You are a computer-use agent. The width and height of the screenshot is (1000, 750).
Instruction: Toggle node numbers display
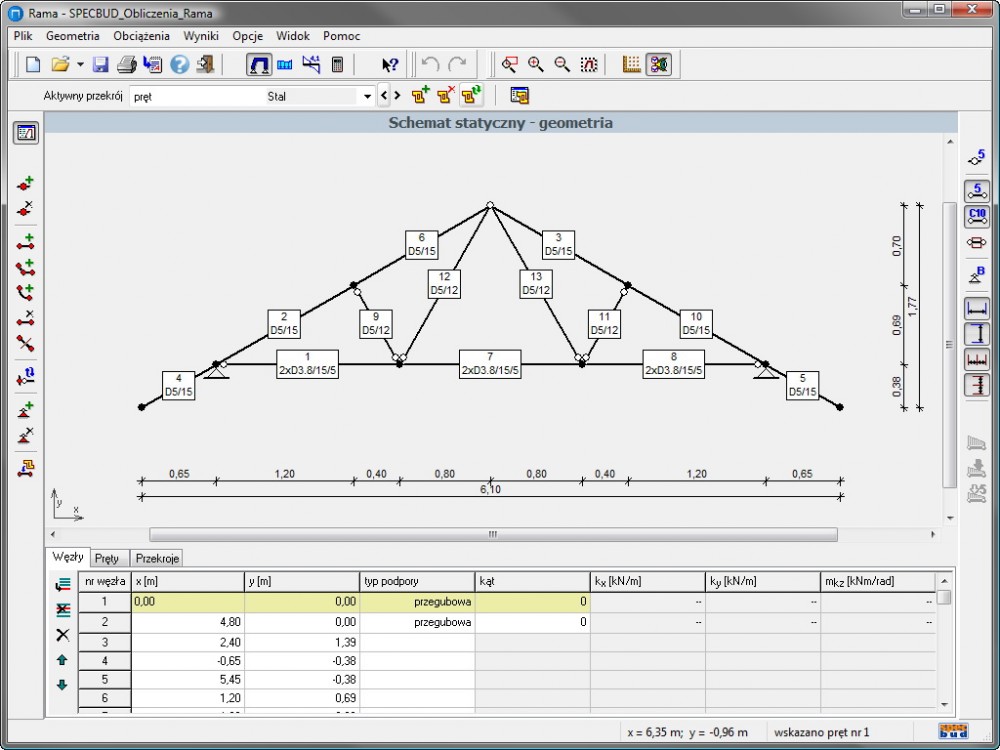pyautogui.click(x=976, y=158)
